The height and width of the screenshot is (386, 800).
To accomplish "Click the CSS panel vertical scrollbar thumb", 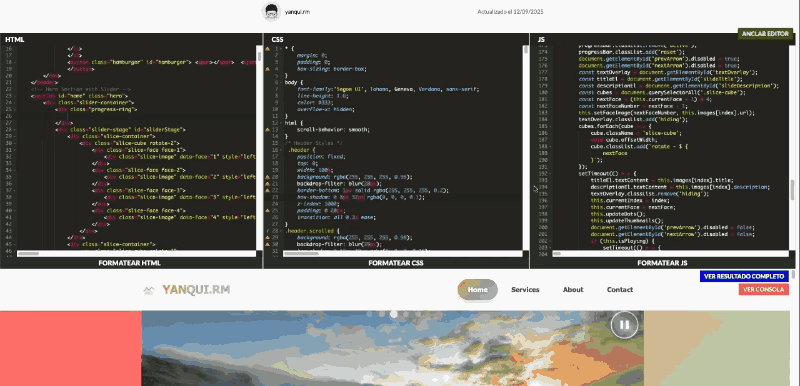I will coord(526,49).
